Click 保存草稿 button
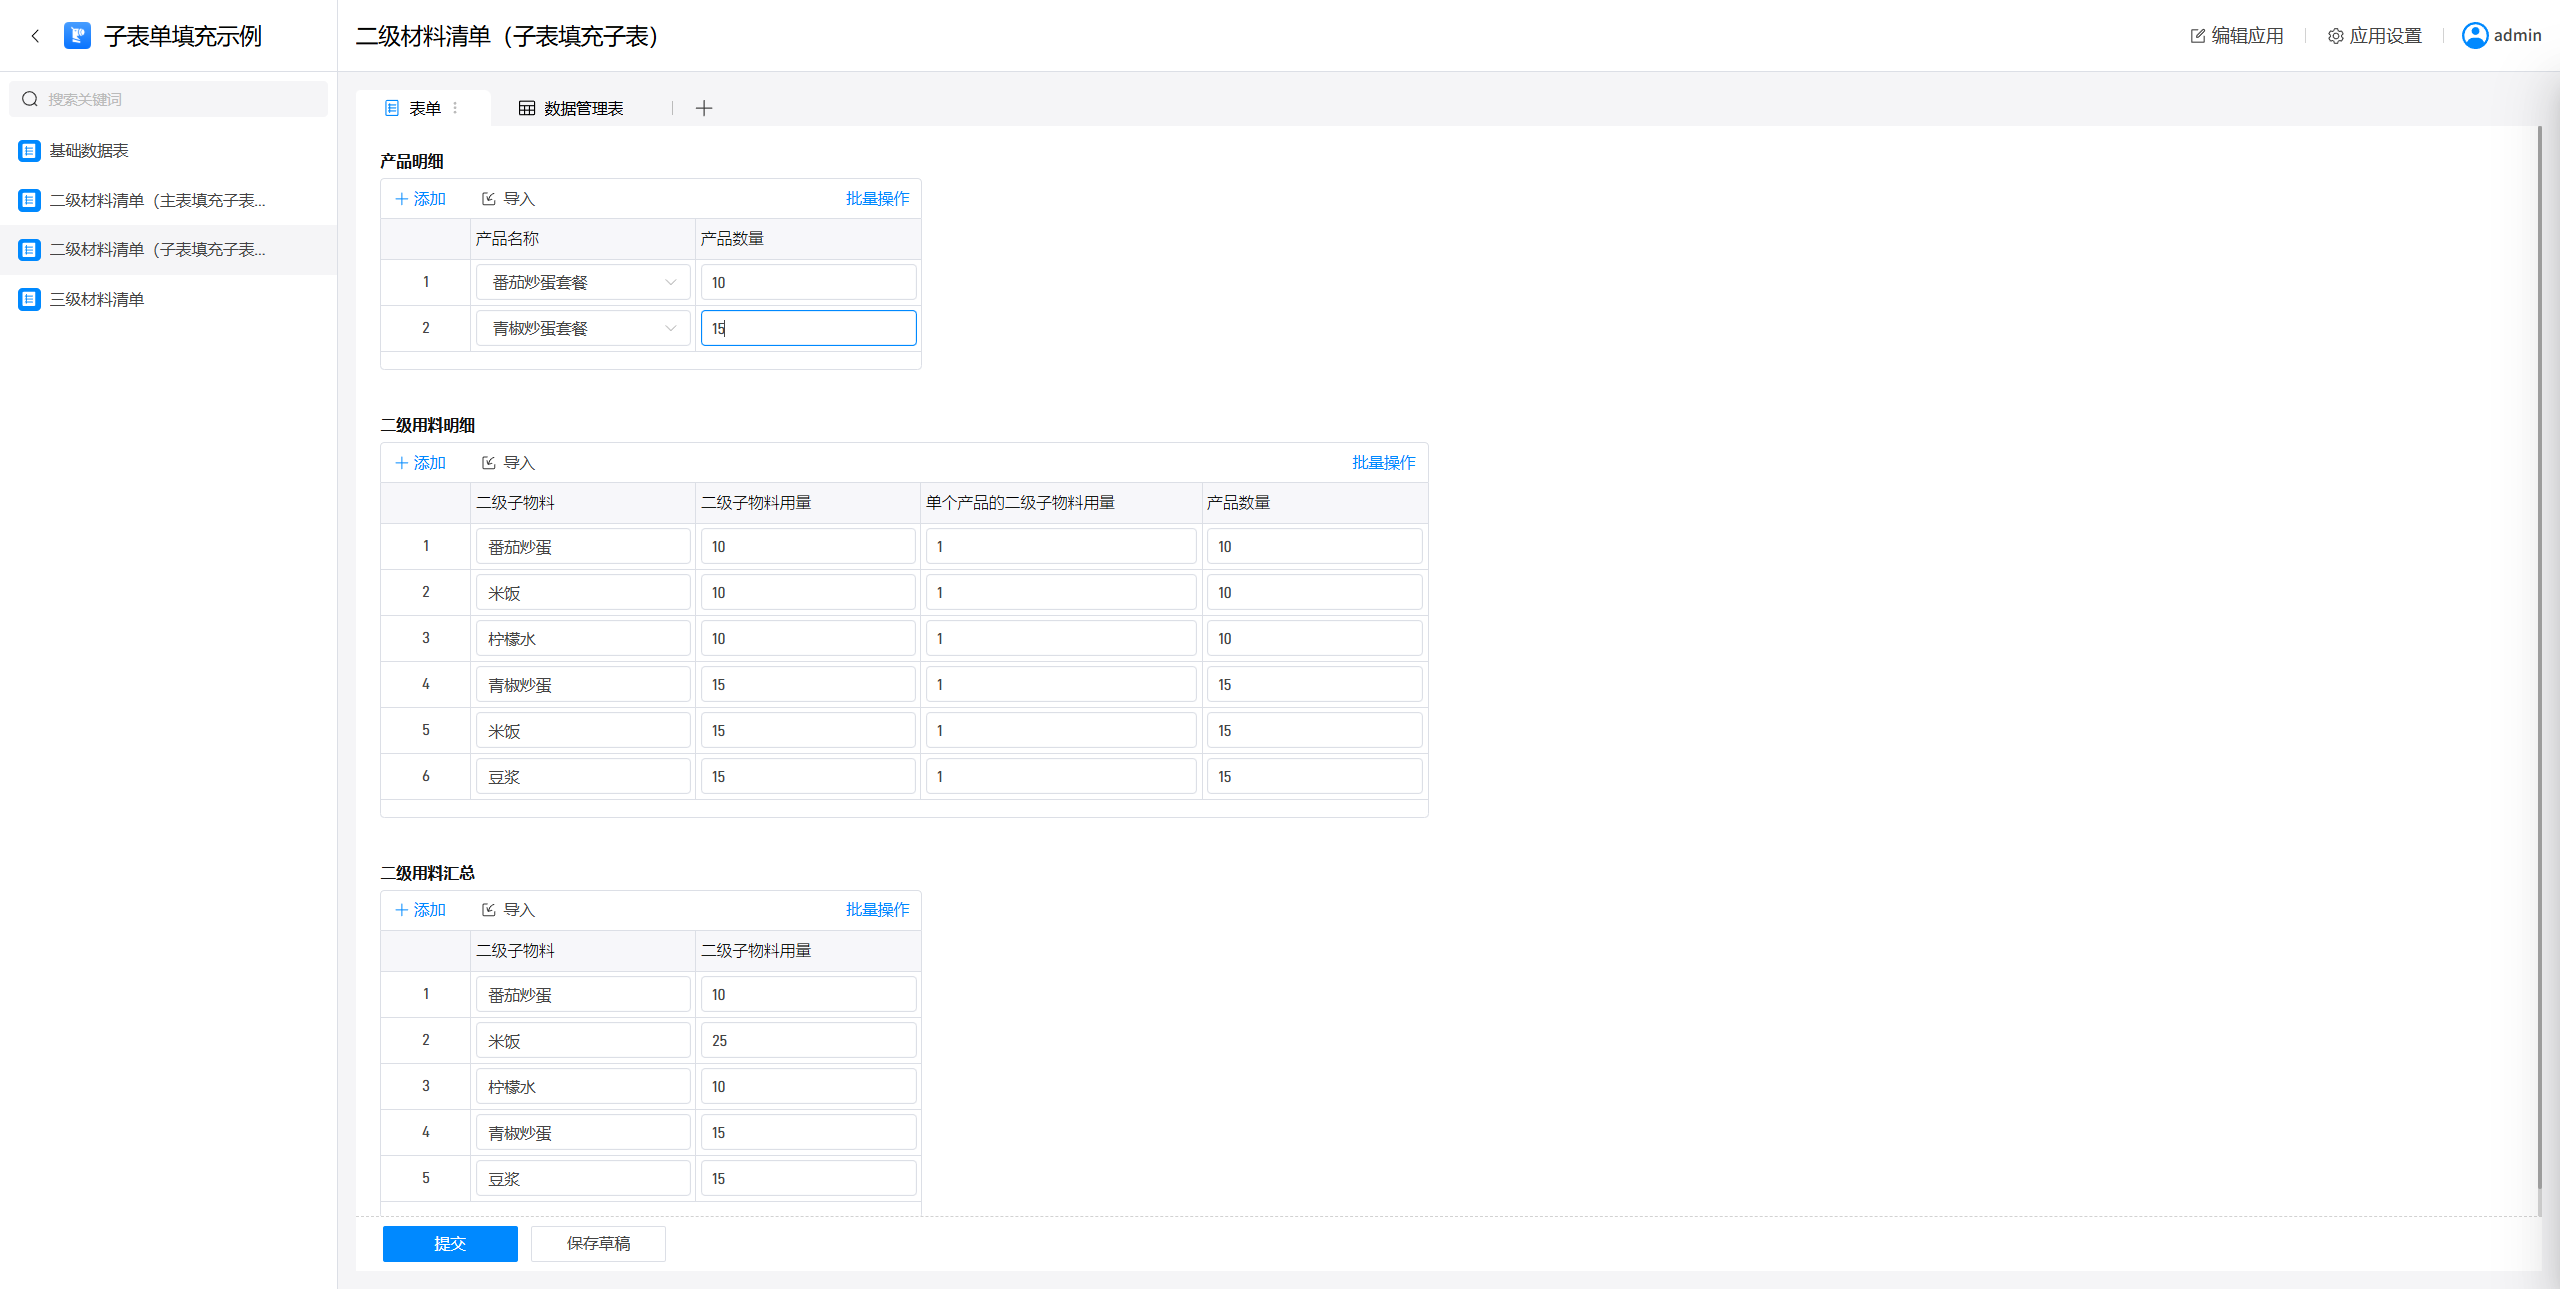This screenshot has height=1289, width=2560. click(598, 1243)
